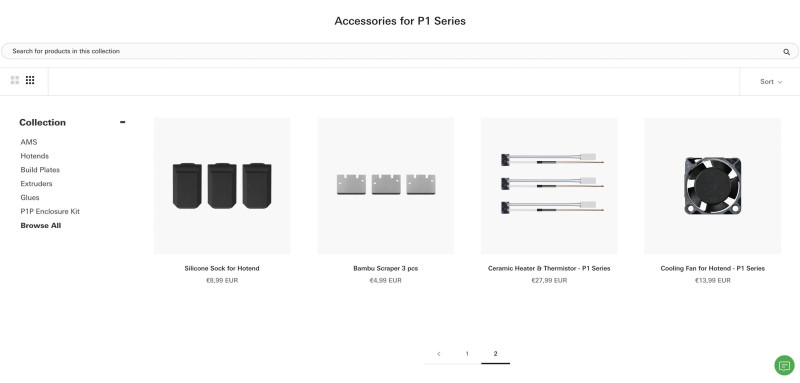Screen dimensions: 800x383
Task: Filter by Glues collection
Action: 30,197
